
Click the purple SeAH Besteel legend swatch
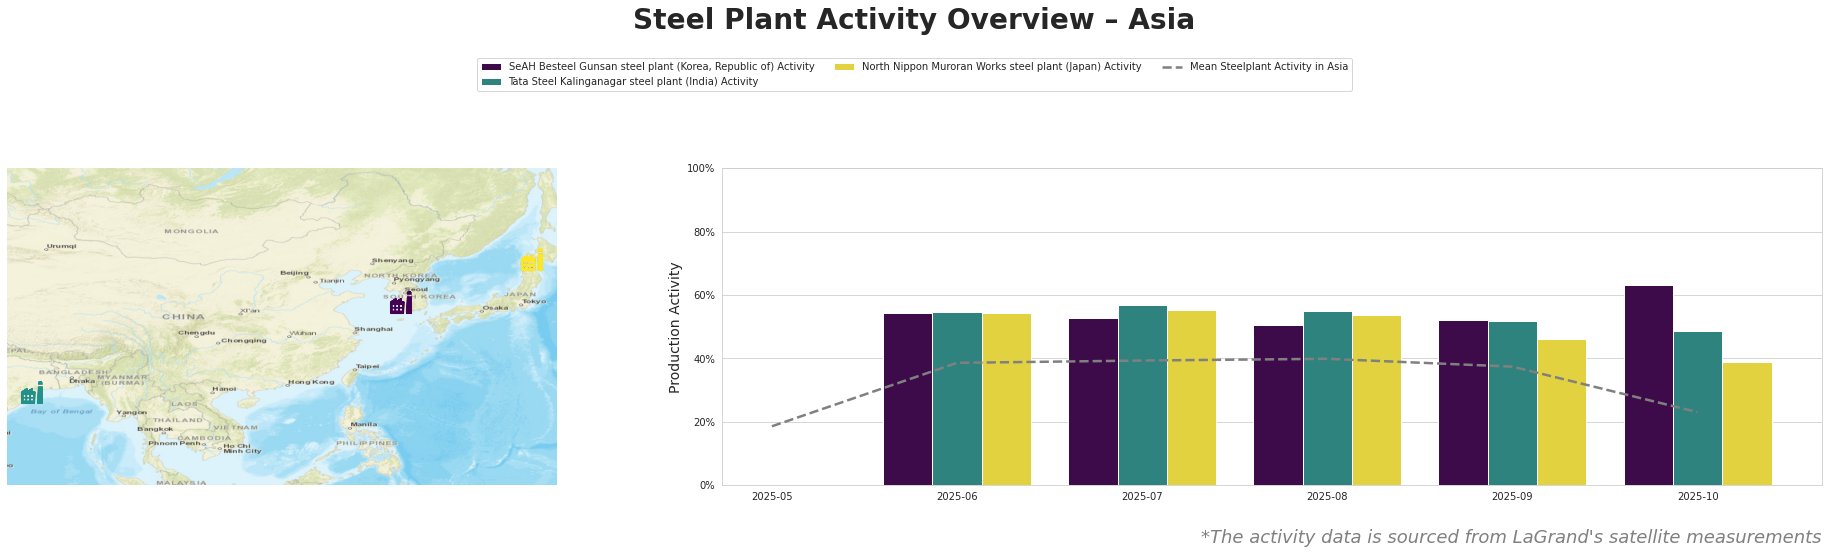(x=491, y=67)
